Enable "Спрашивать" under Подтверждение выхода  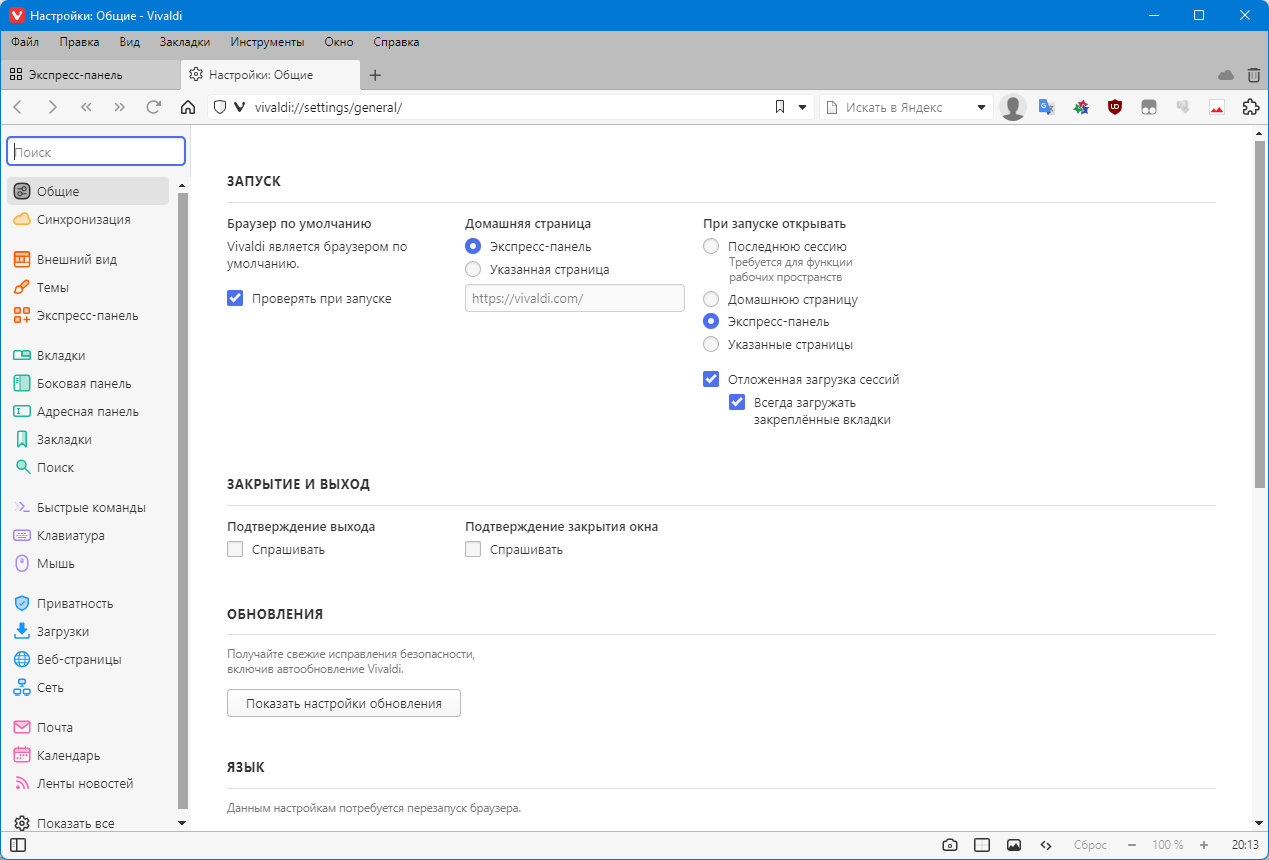[x=236, y=549]
